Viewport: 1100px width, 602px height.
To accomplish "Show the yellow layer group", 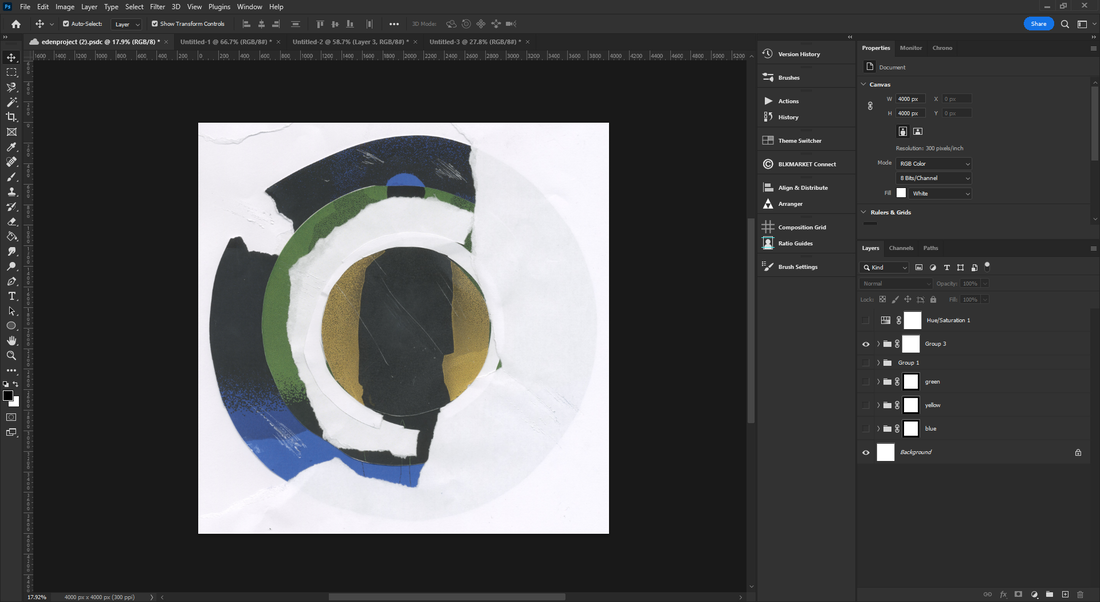I will 866,406.
